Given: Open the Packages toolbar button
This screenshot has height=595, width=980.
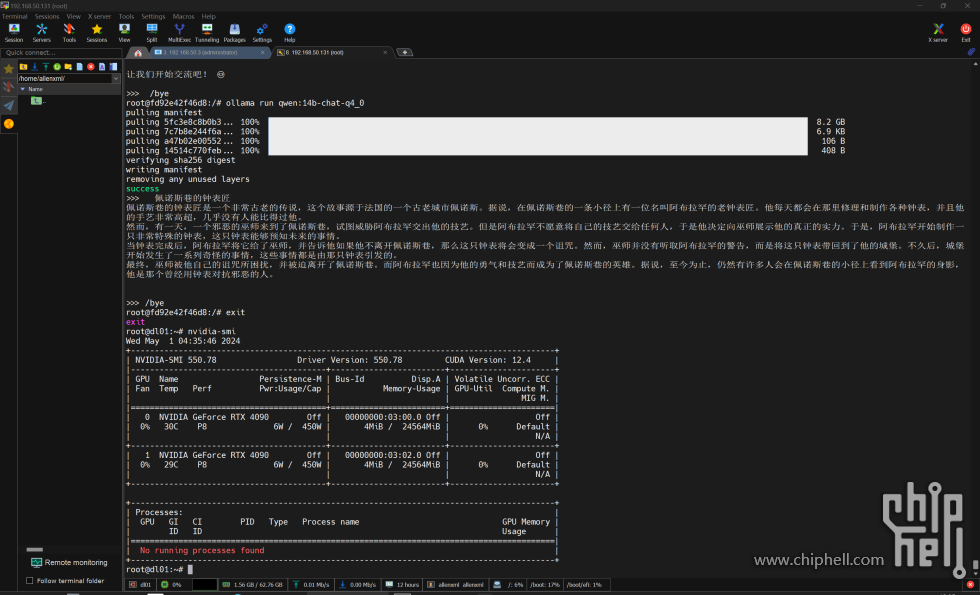Looking at the screenshot, I should (x=234, y=32).
